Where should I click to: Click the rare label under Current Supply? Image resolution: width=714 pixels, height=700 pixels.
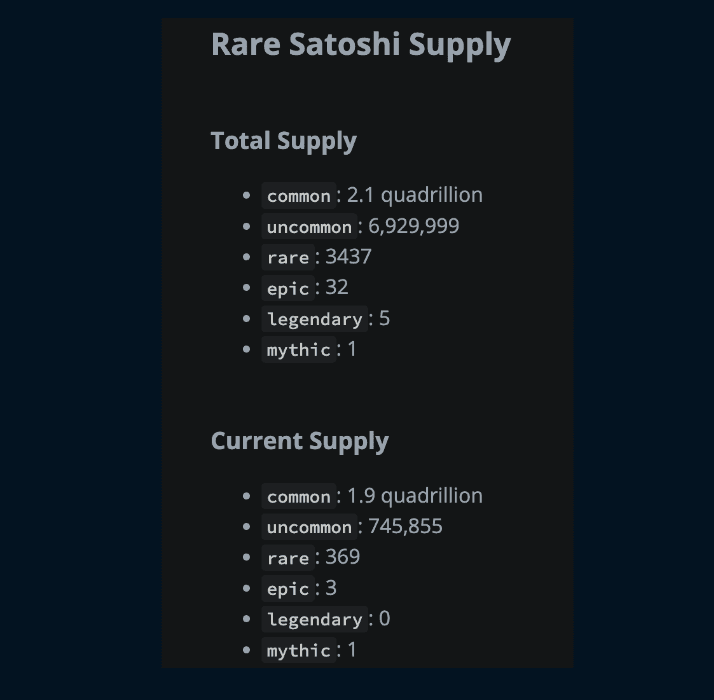(288, 558)
